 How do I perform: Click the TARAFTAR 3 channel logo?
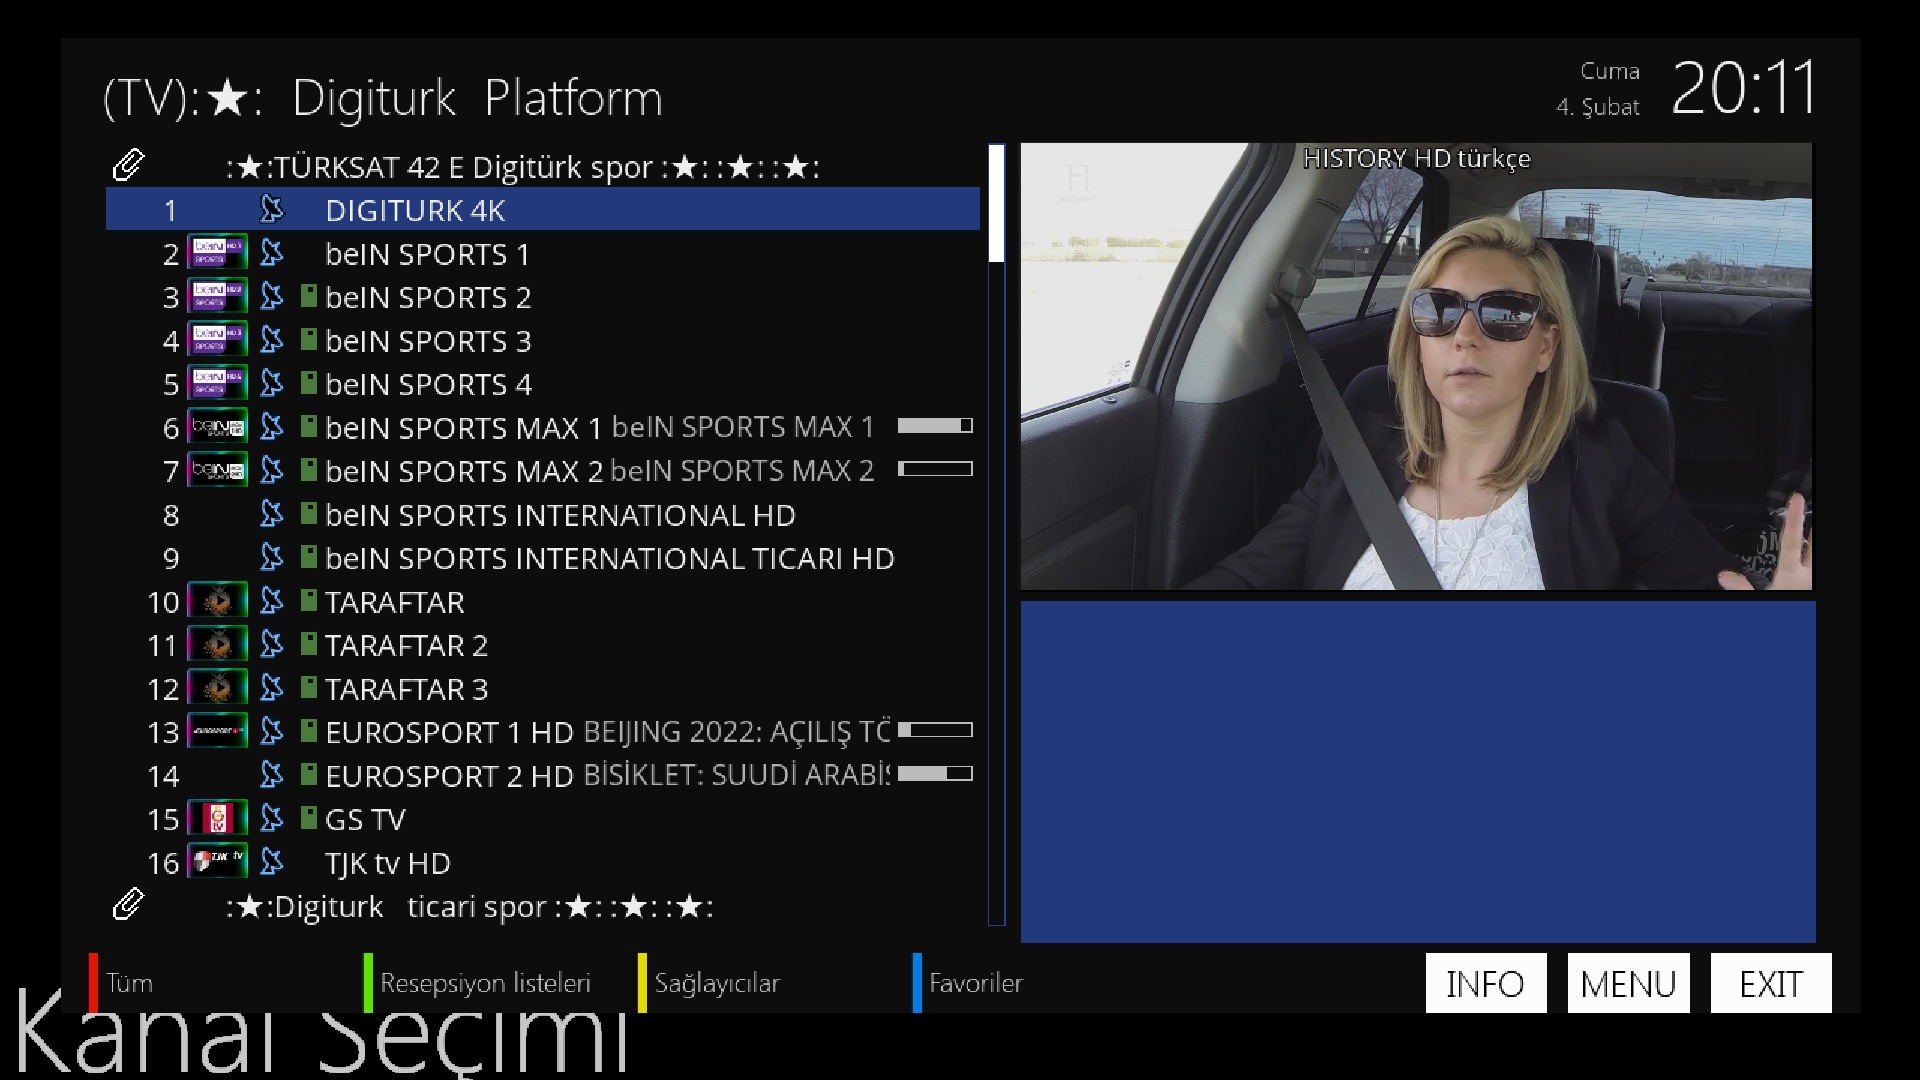(x=217, y=688)
